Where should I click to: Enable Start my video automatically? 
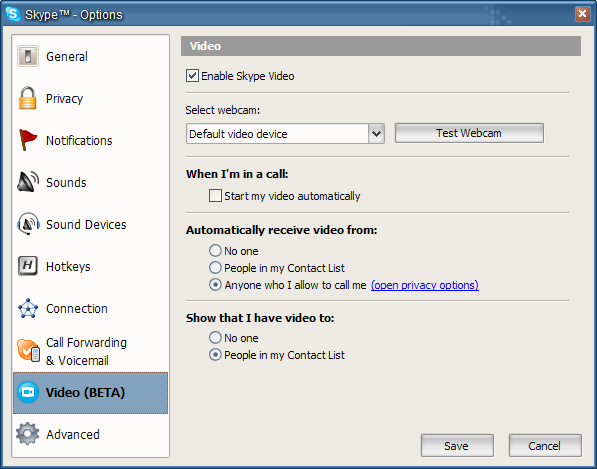pos(215,196)
